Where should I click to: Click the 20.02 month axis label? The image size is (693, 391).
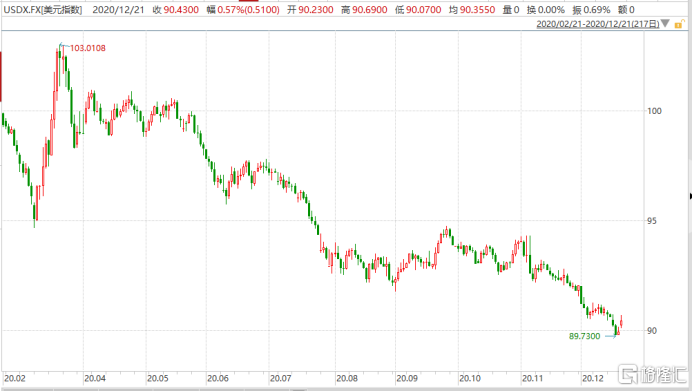(x=15, y=379)
